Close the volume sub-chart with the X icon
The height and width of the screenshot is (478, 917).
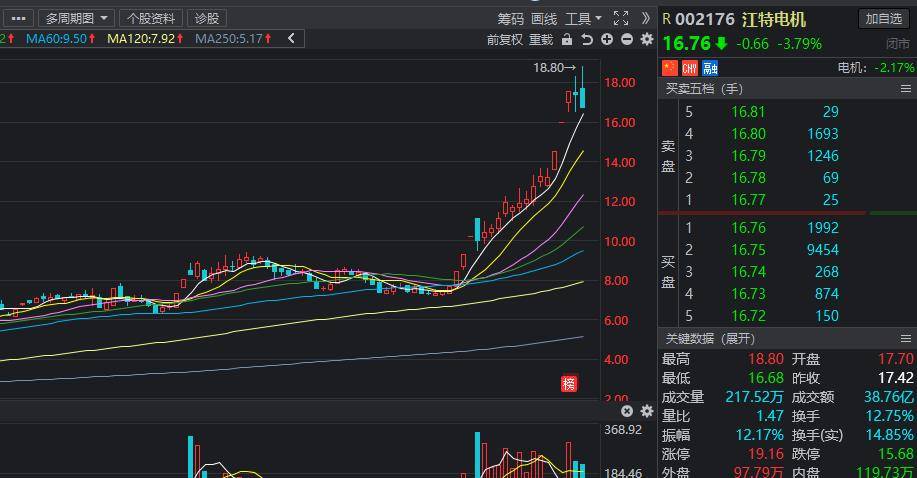tap(627, 411)
